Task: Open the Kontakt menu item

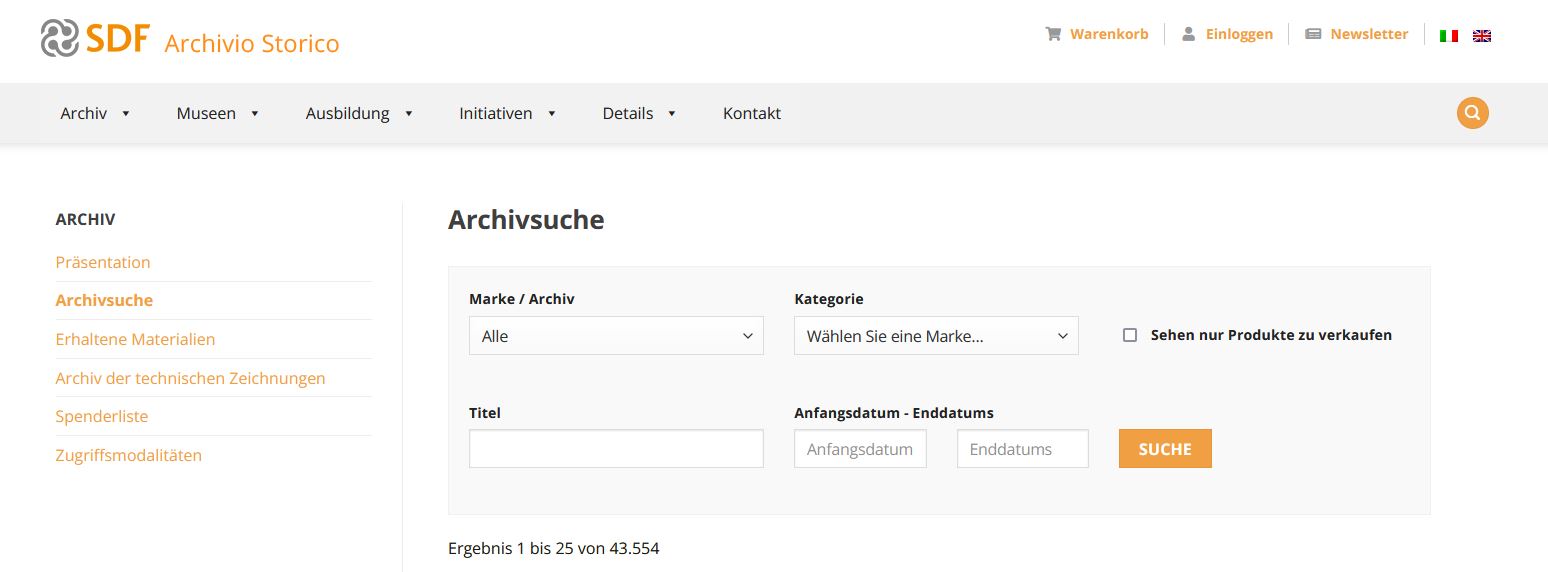Action: tap(751, 114)
